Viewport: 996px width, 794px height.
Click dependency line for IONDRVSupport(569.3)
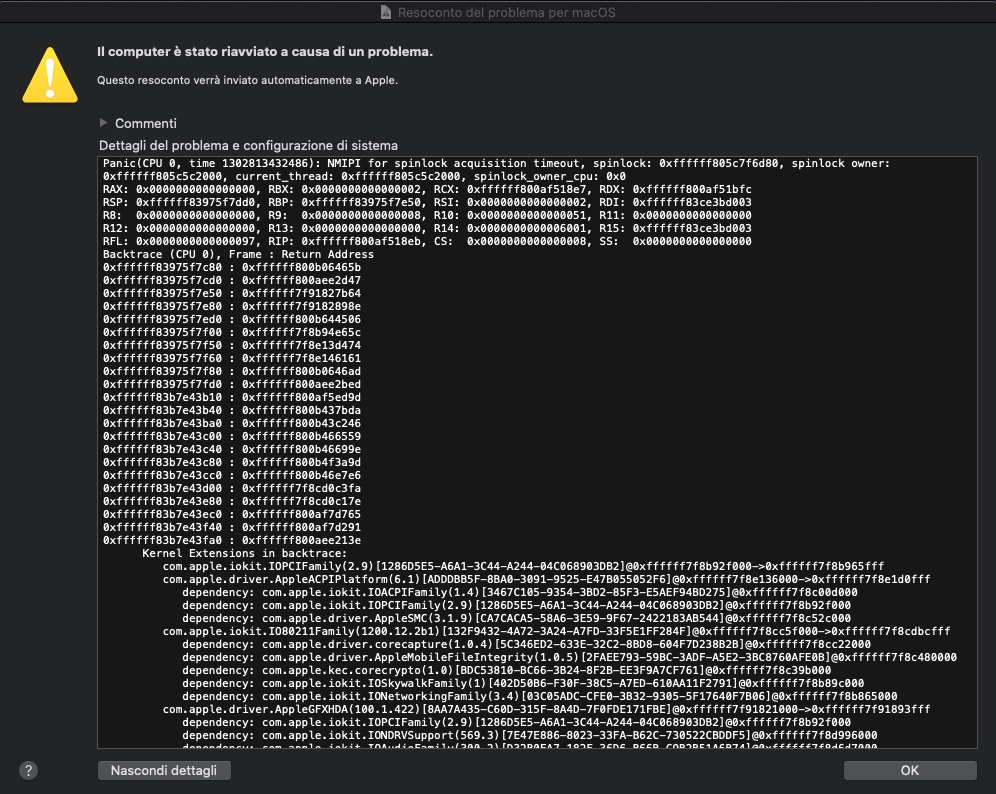click(530, 736)
